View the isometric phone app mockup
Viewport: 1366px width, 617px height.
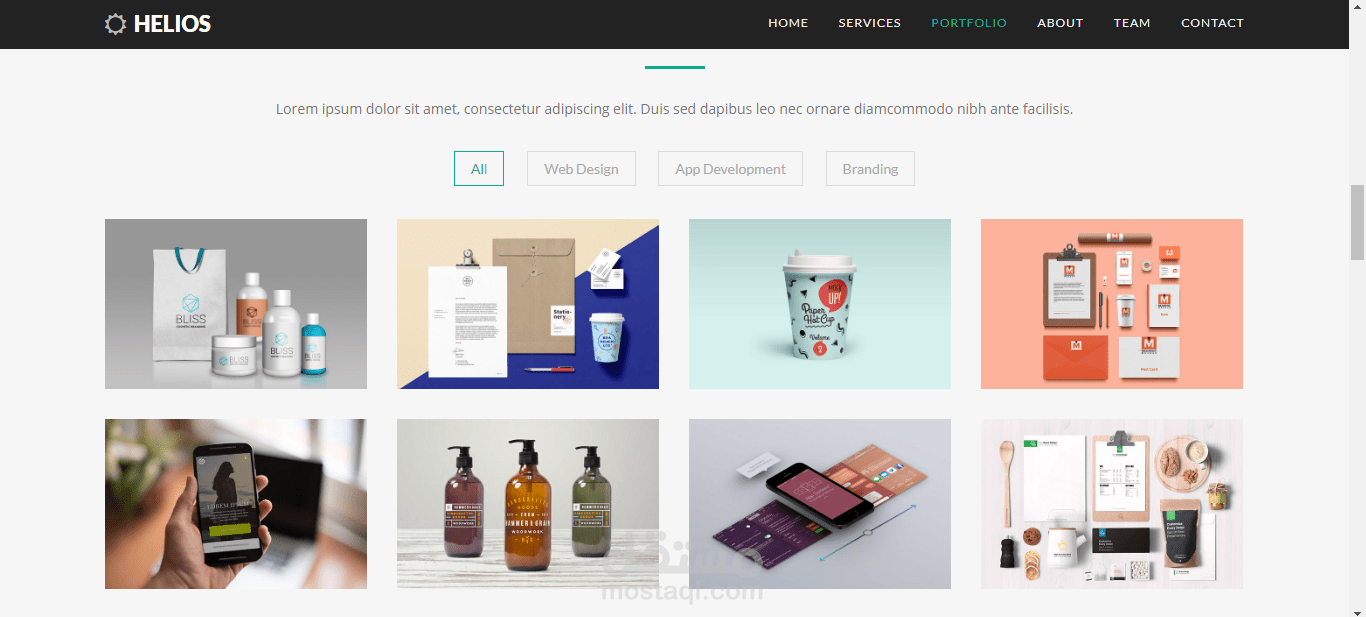[x=820, y=504]
